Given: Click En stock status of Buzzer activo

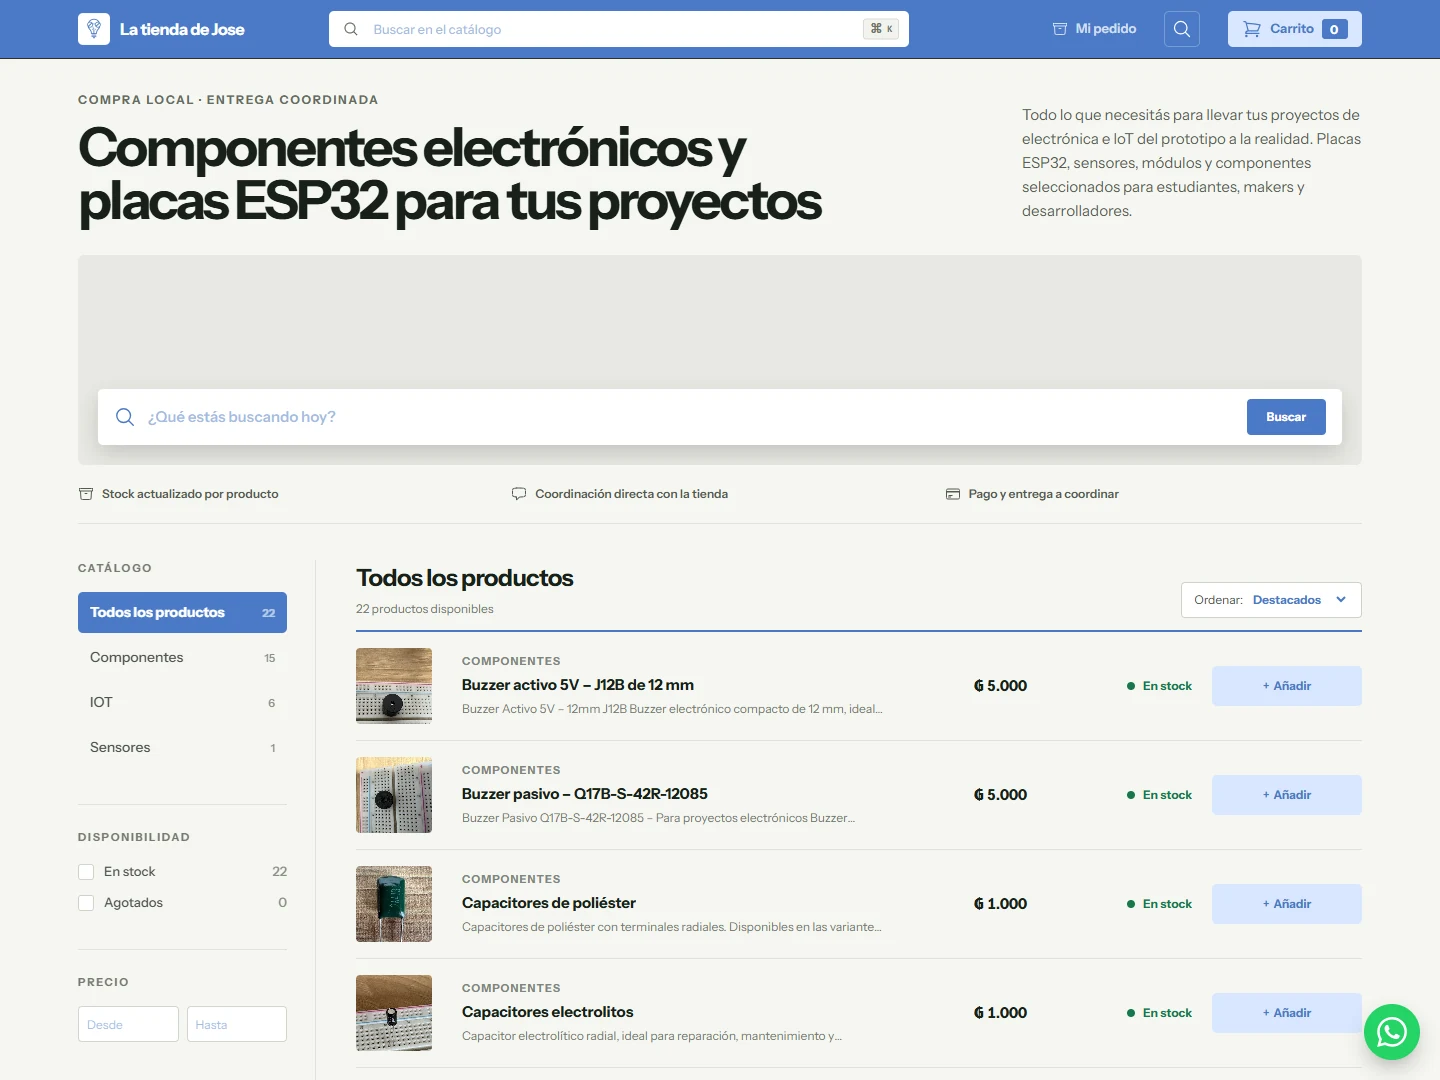Looking at the screenshot, I should pos(1160,686).
